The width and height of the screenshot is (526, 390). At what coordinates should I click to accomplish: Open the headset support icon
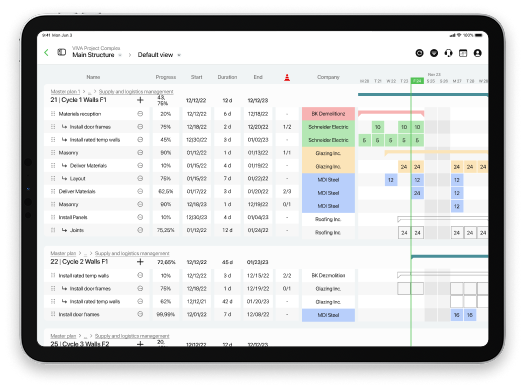[448, 53]
